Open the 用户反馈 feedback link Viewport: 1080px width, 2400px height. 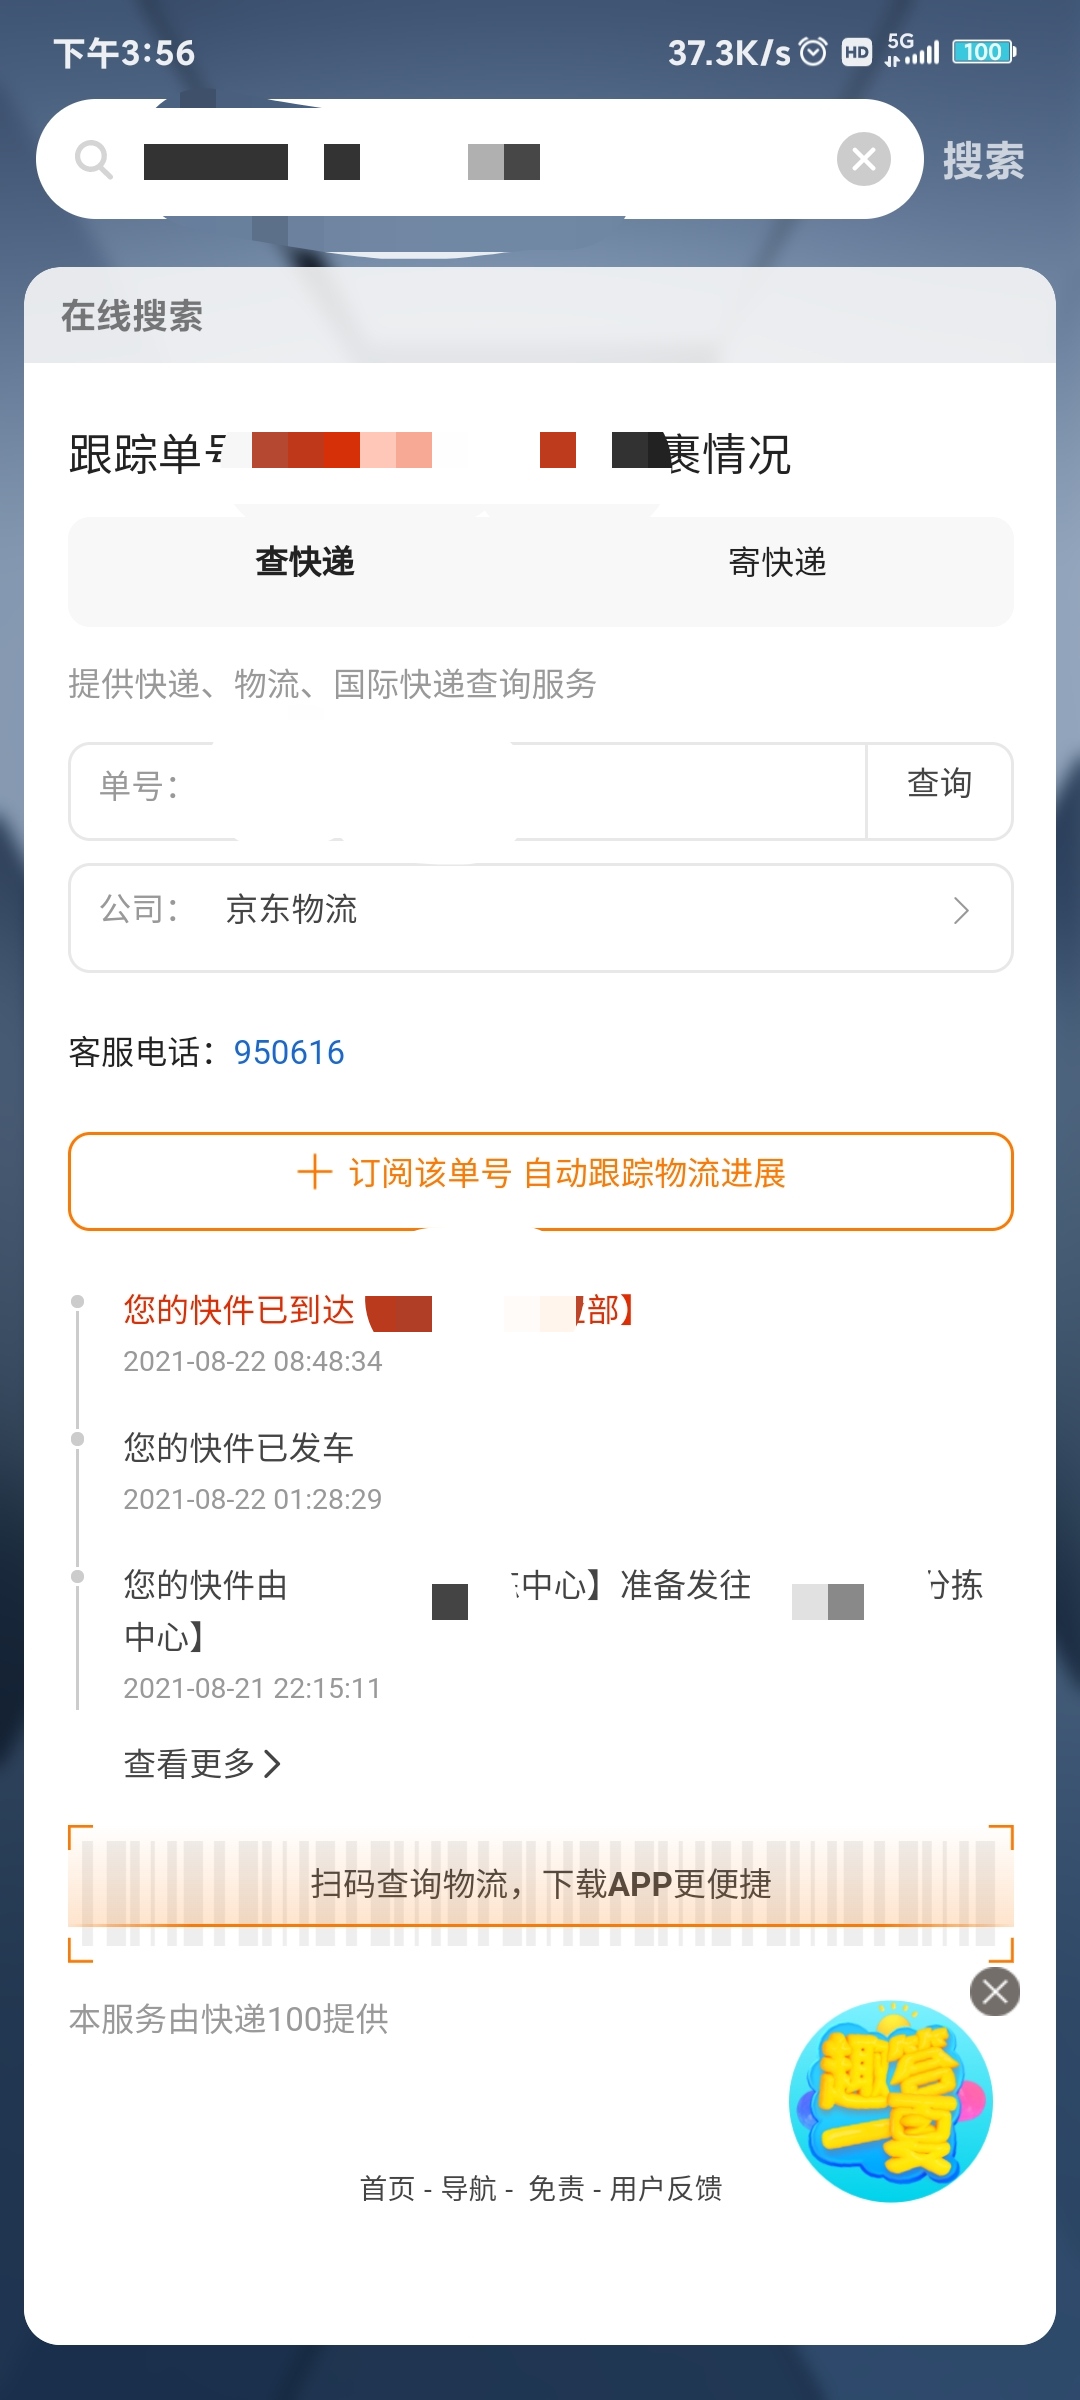click(666, 2189)
